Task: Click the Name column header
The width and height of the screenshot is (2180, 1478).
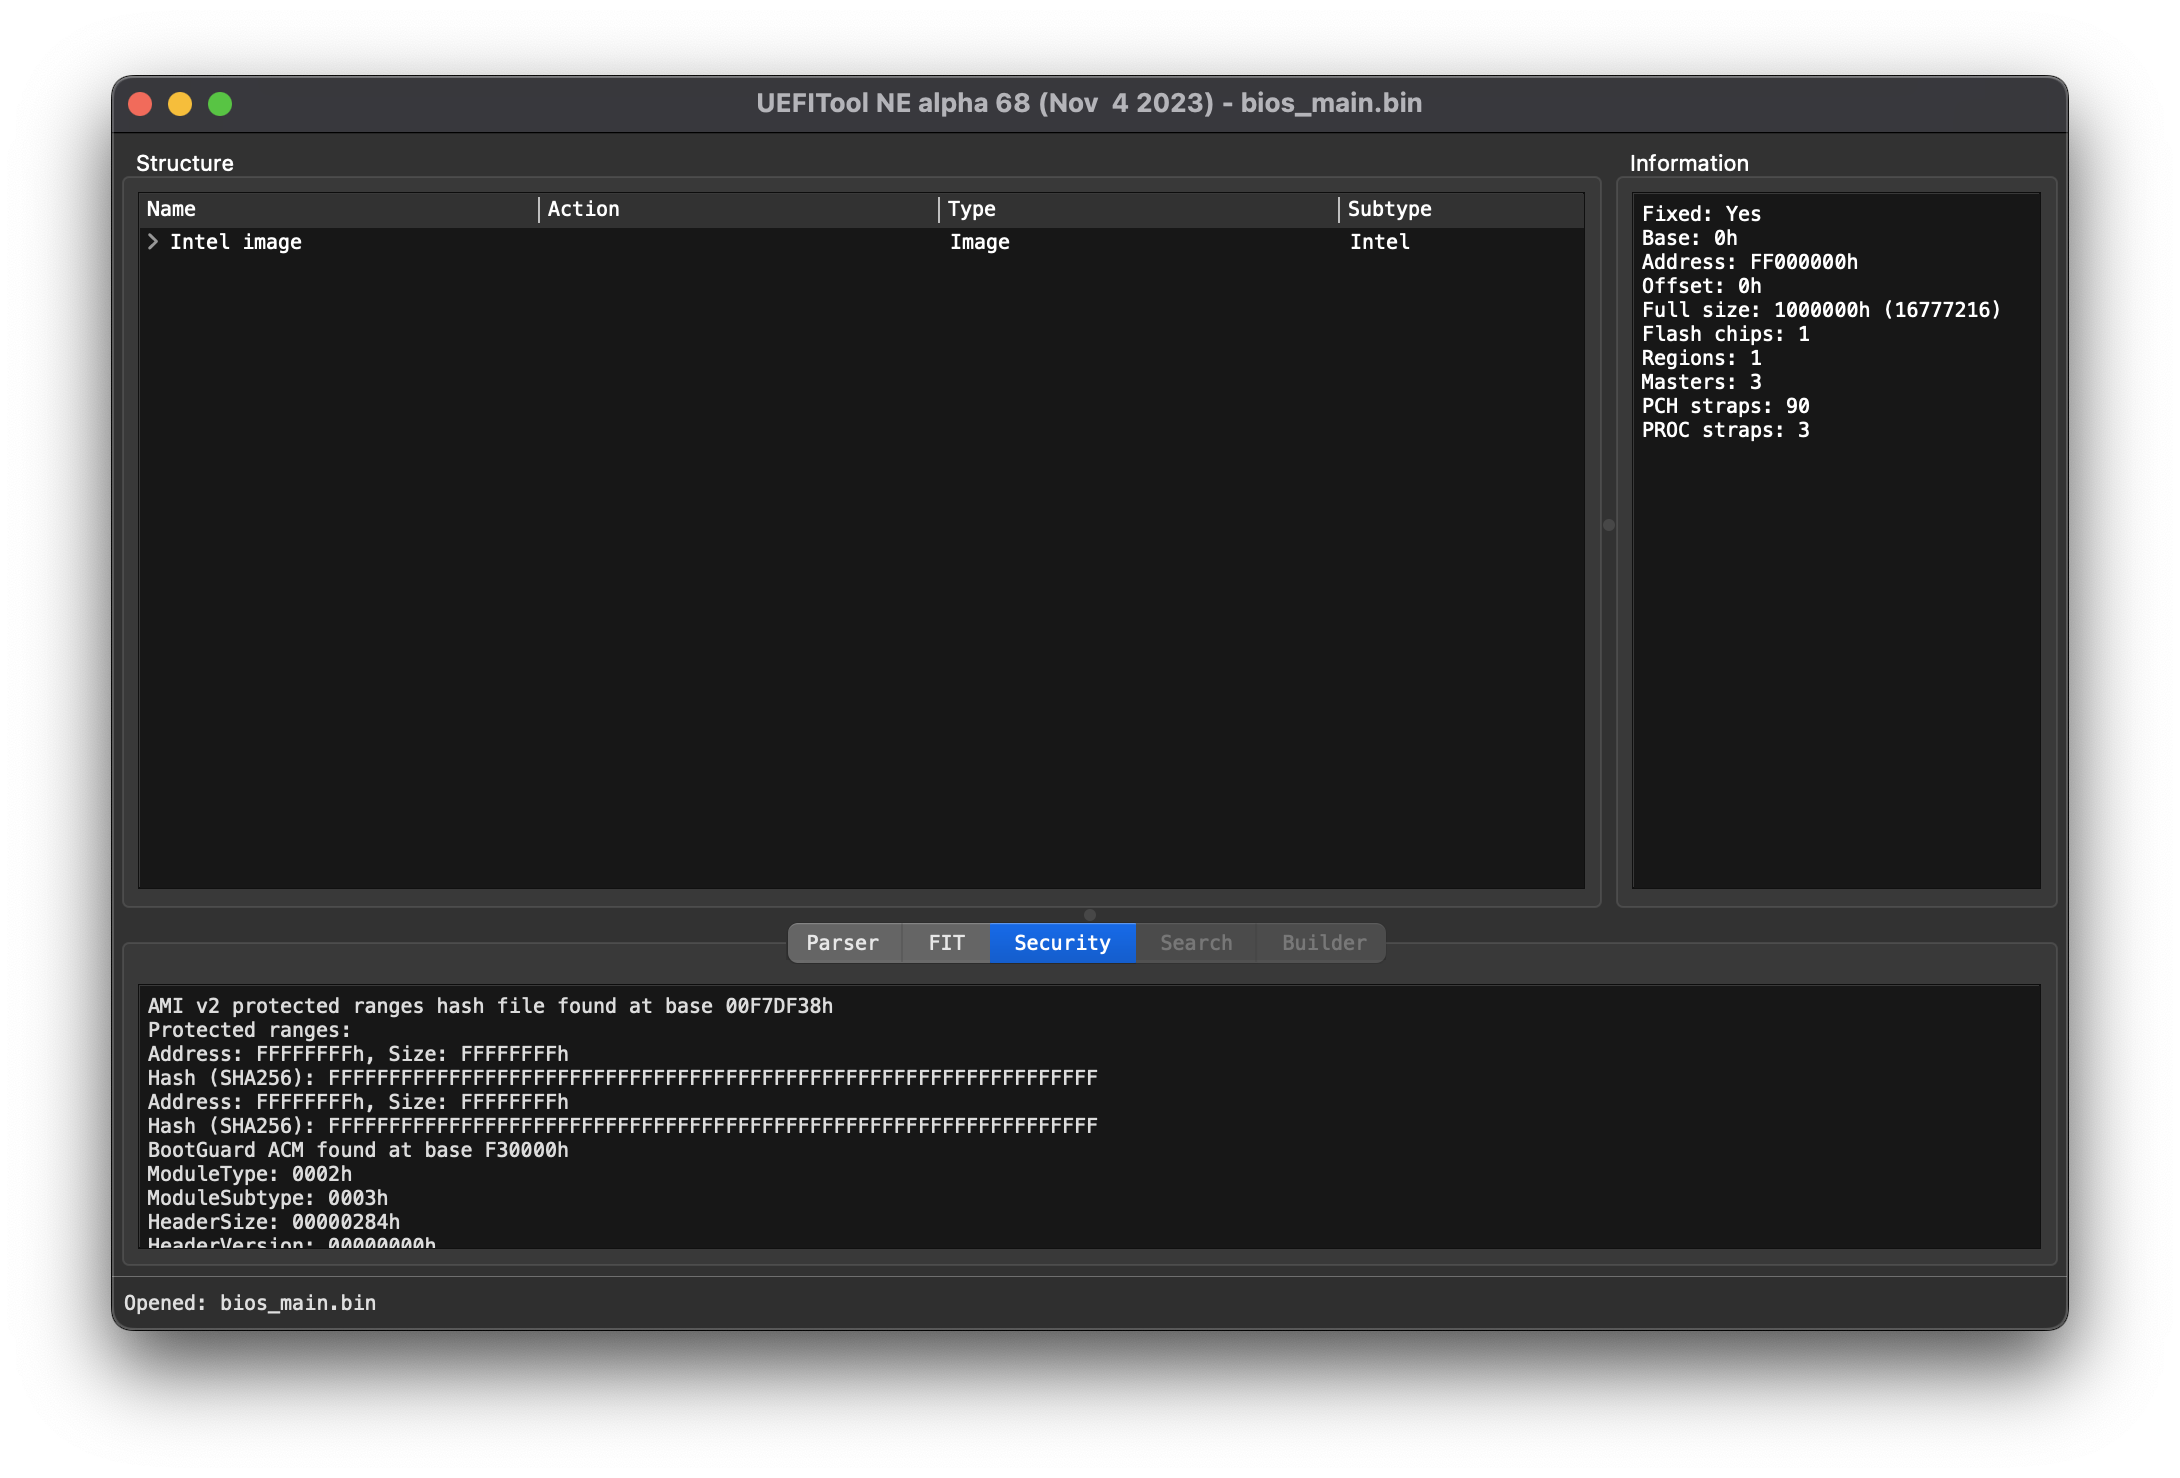Action: (x=339, y=209)
